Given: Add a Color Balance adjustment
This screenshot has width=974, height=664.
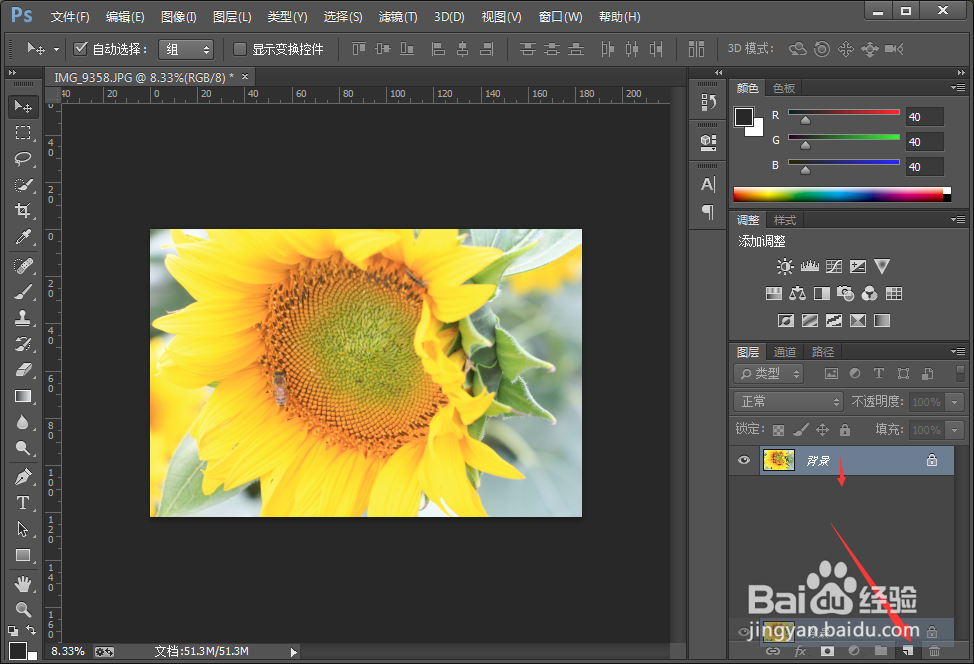Looking at the screenshot, I should pos(798,293).
